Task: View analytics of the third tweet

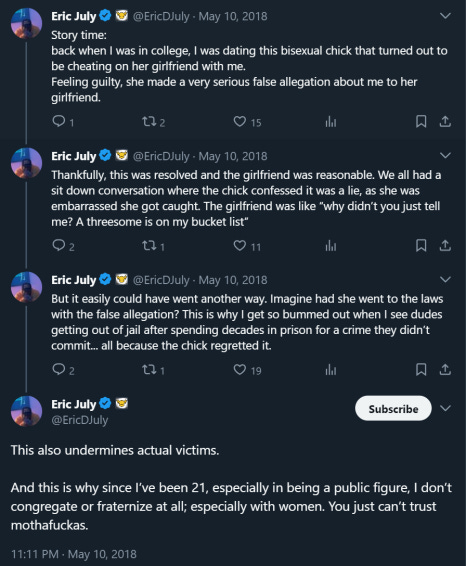Action: [331, 370]
